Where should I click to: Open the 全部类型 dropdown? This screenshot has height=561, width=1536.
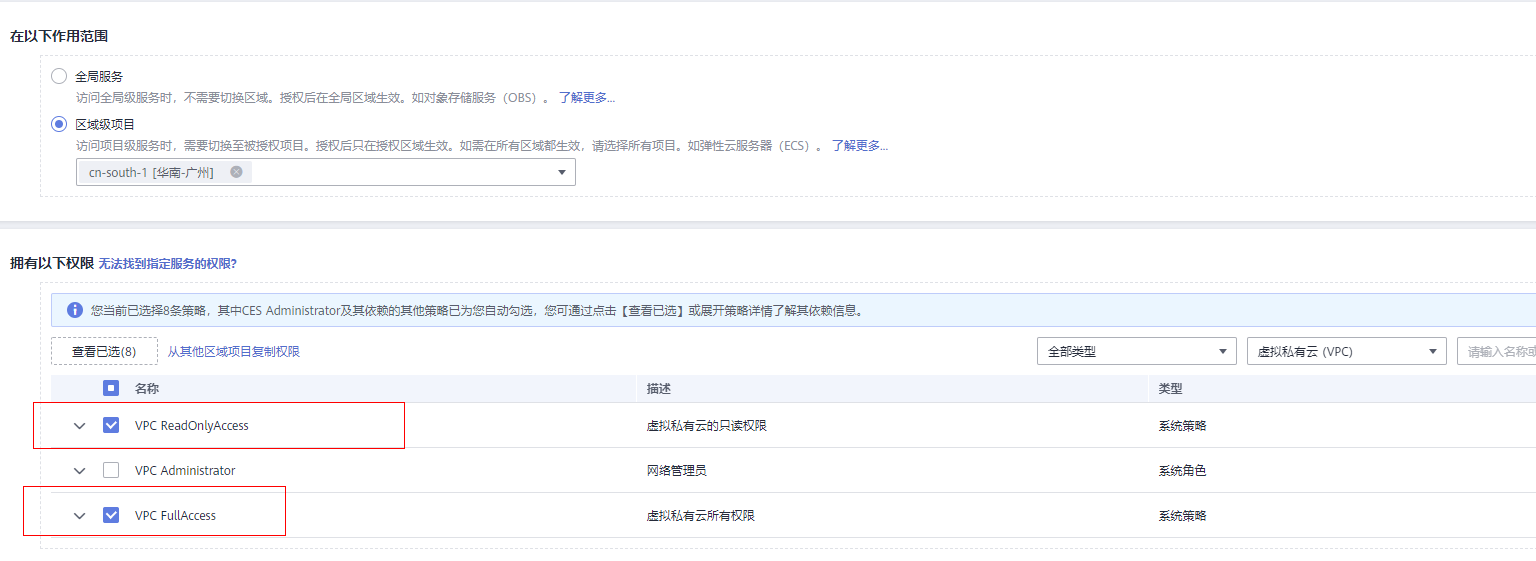[x=1137, y=351]
